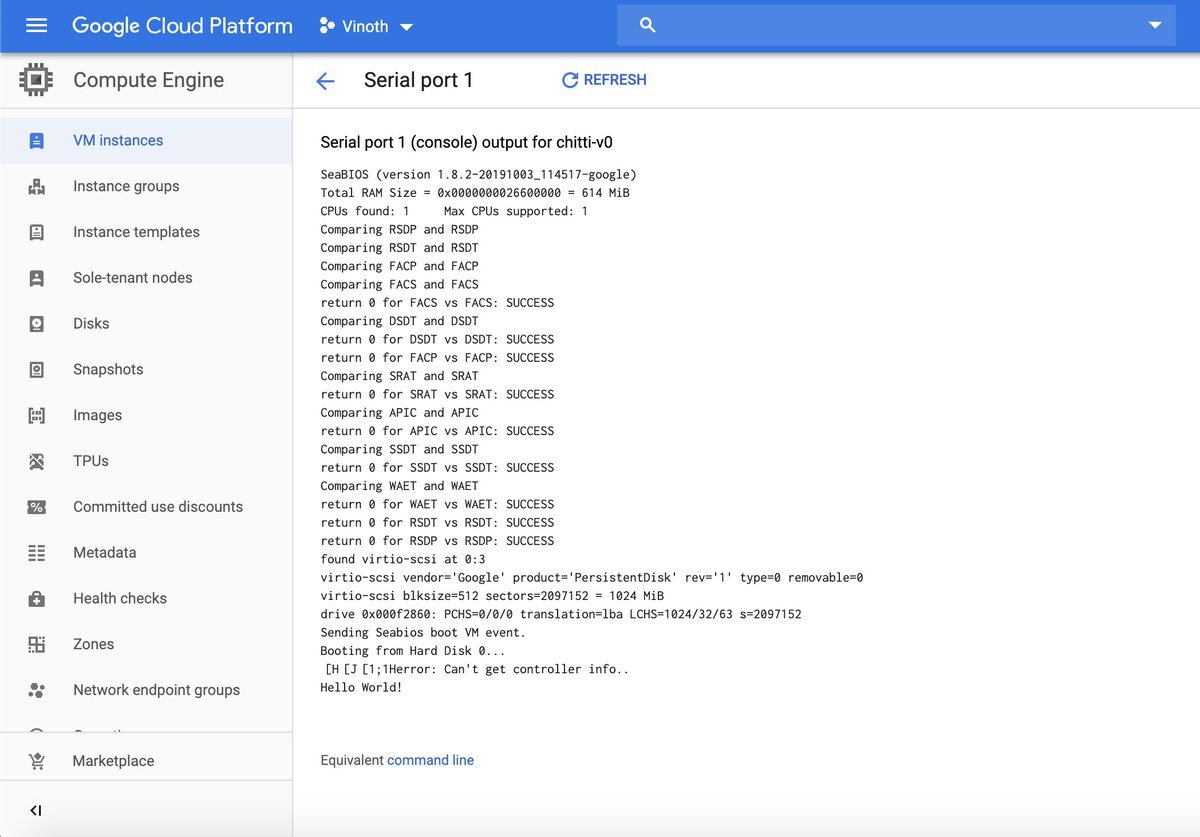Click "Can't get controller info" error line
1200x837 pixels.
pos(475,670)
